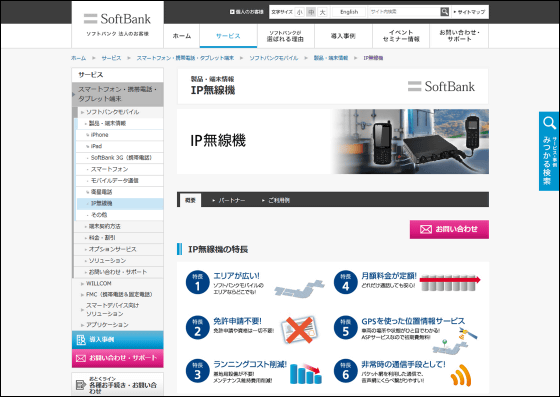Click the building icon on 導入事例 sidebar button
Viewport: 560px width, 397px height.
point(81,340)
